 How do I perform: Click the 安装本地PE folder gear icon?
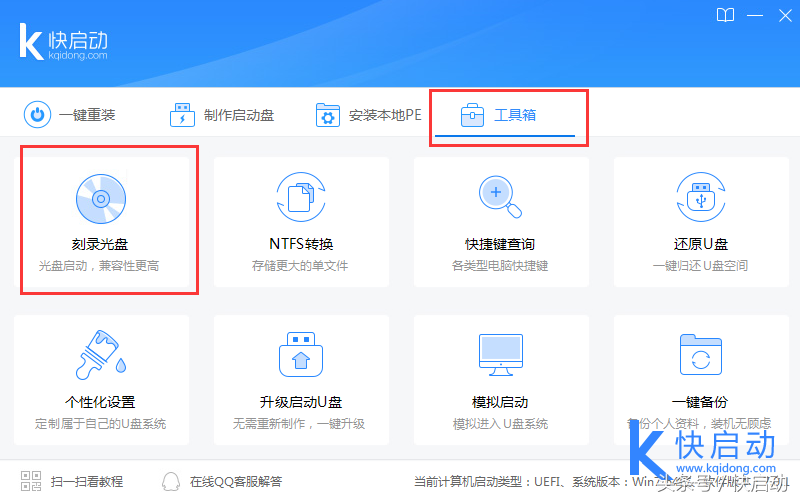tap(328, 115)
